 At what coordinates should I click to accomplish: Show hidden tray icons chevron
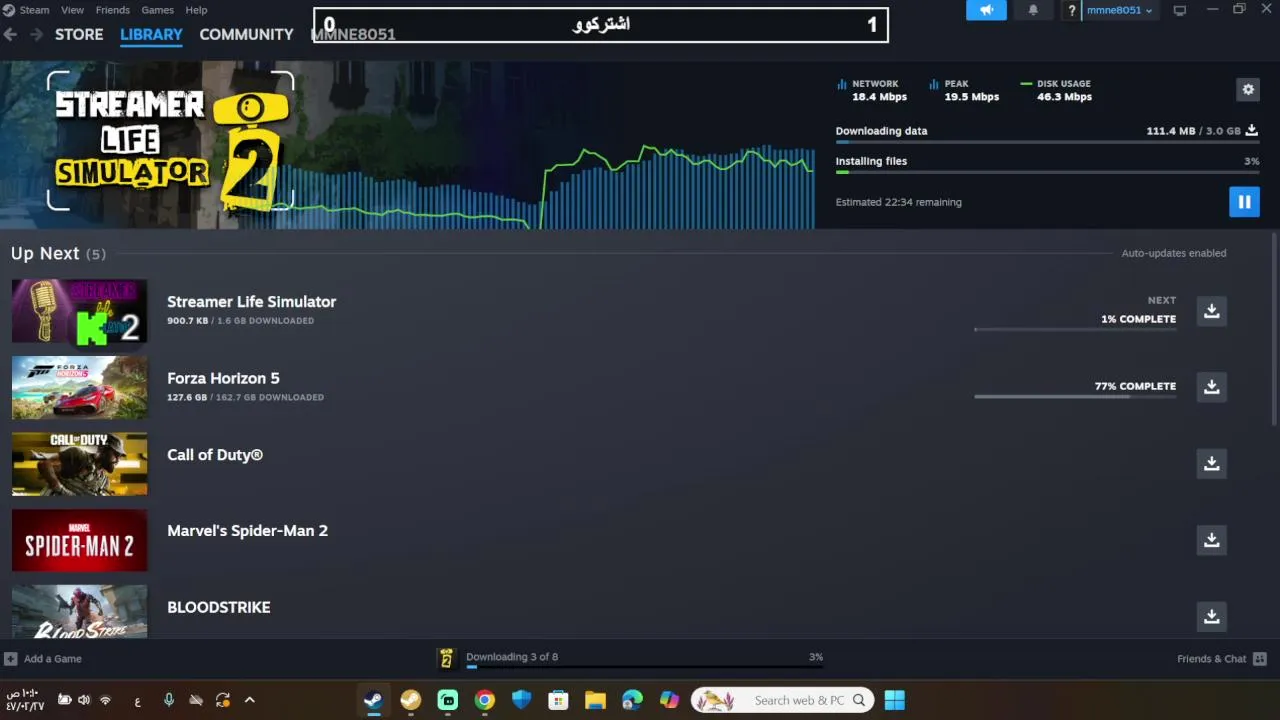pyautogui.click(x=249, y=700)
